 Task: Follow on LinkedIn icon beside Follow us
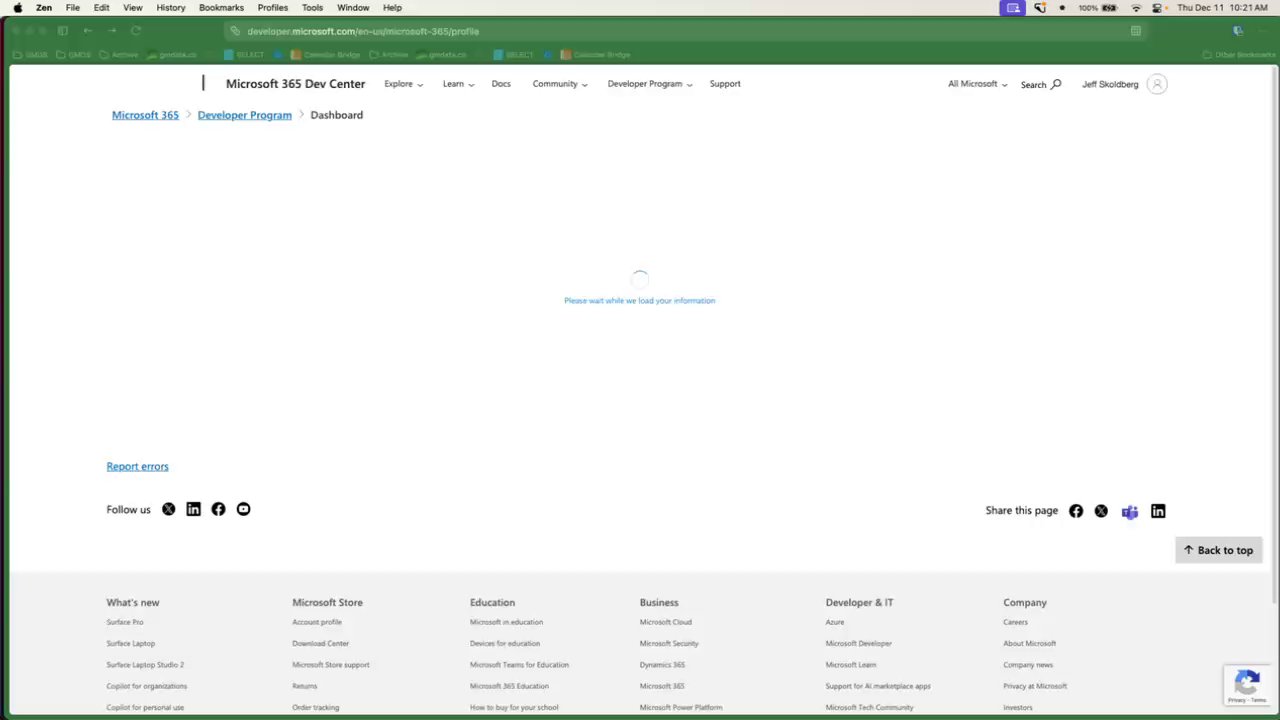point(193,509)
